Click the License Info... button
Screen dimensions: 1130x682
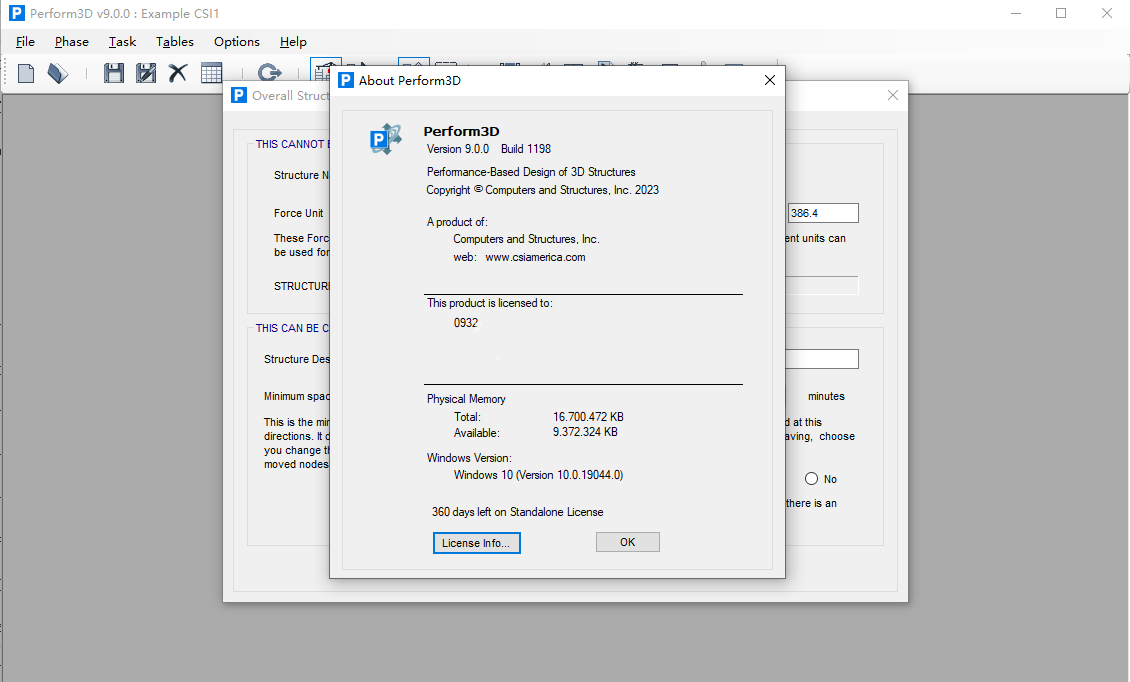(476, 543)
